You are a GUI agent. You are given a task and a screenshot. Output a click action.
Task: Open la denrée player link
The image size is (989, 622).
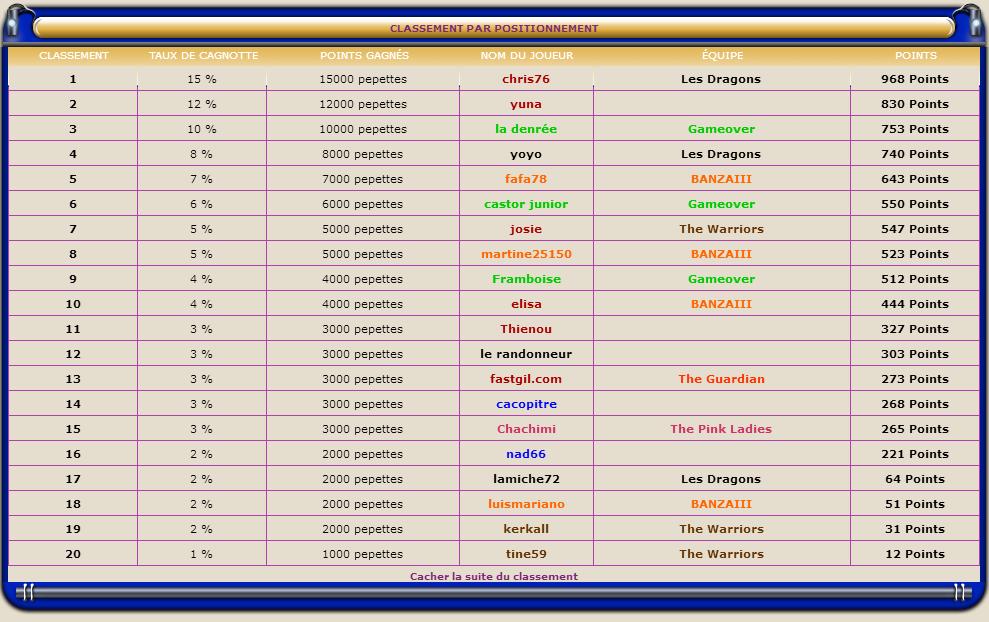525,129
